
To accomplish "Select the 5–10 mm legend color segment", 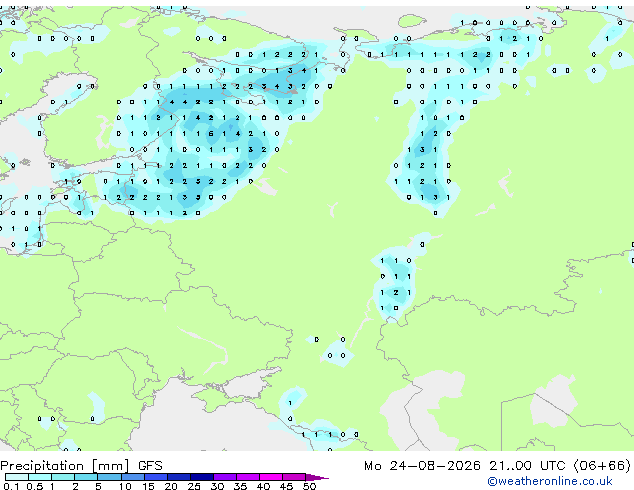I will [x=109, y=477].
